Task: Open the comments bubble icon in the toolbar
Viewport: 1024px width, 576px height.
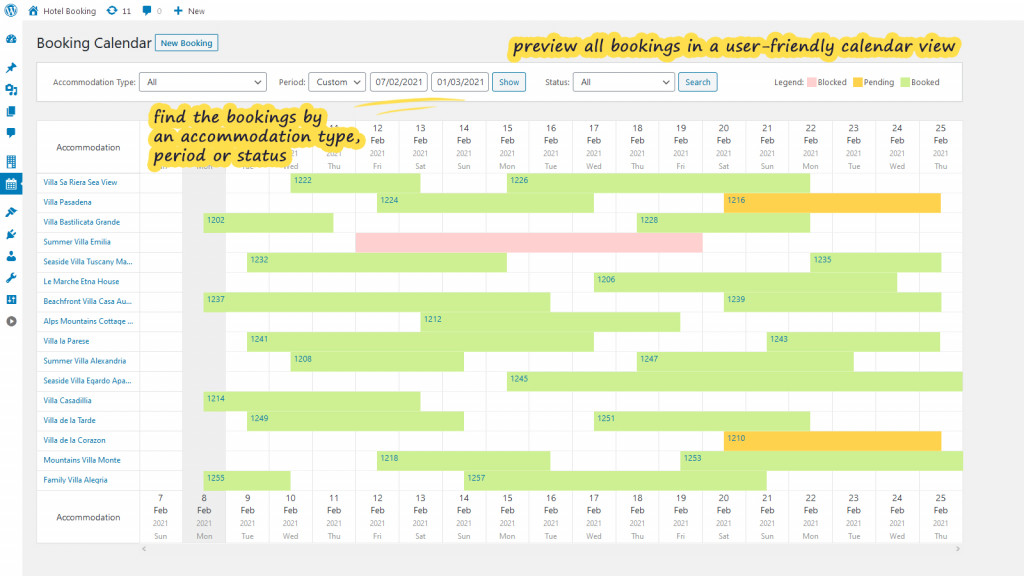Action: coord(147,10)
